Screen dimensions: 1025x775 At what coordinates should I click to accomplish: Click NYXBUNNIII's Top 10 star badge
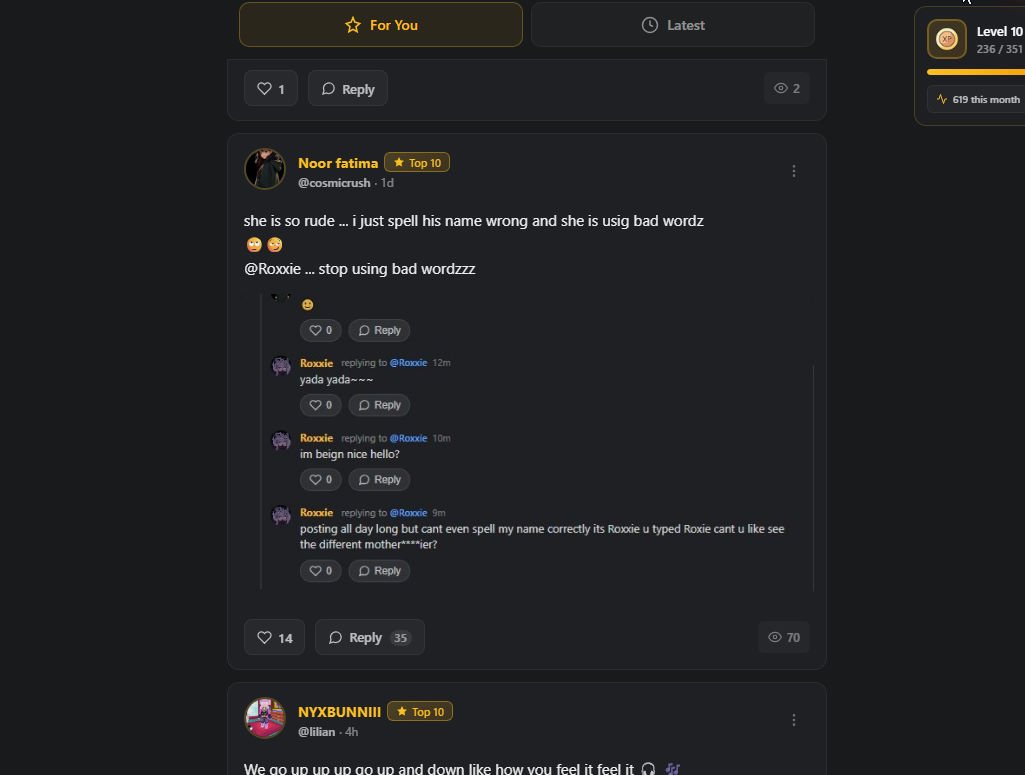click(x=420, y=712)
